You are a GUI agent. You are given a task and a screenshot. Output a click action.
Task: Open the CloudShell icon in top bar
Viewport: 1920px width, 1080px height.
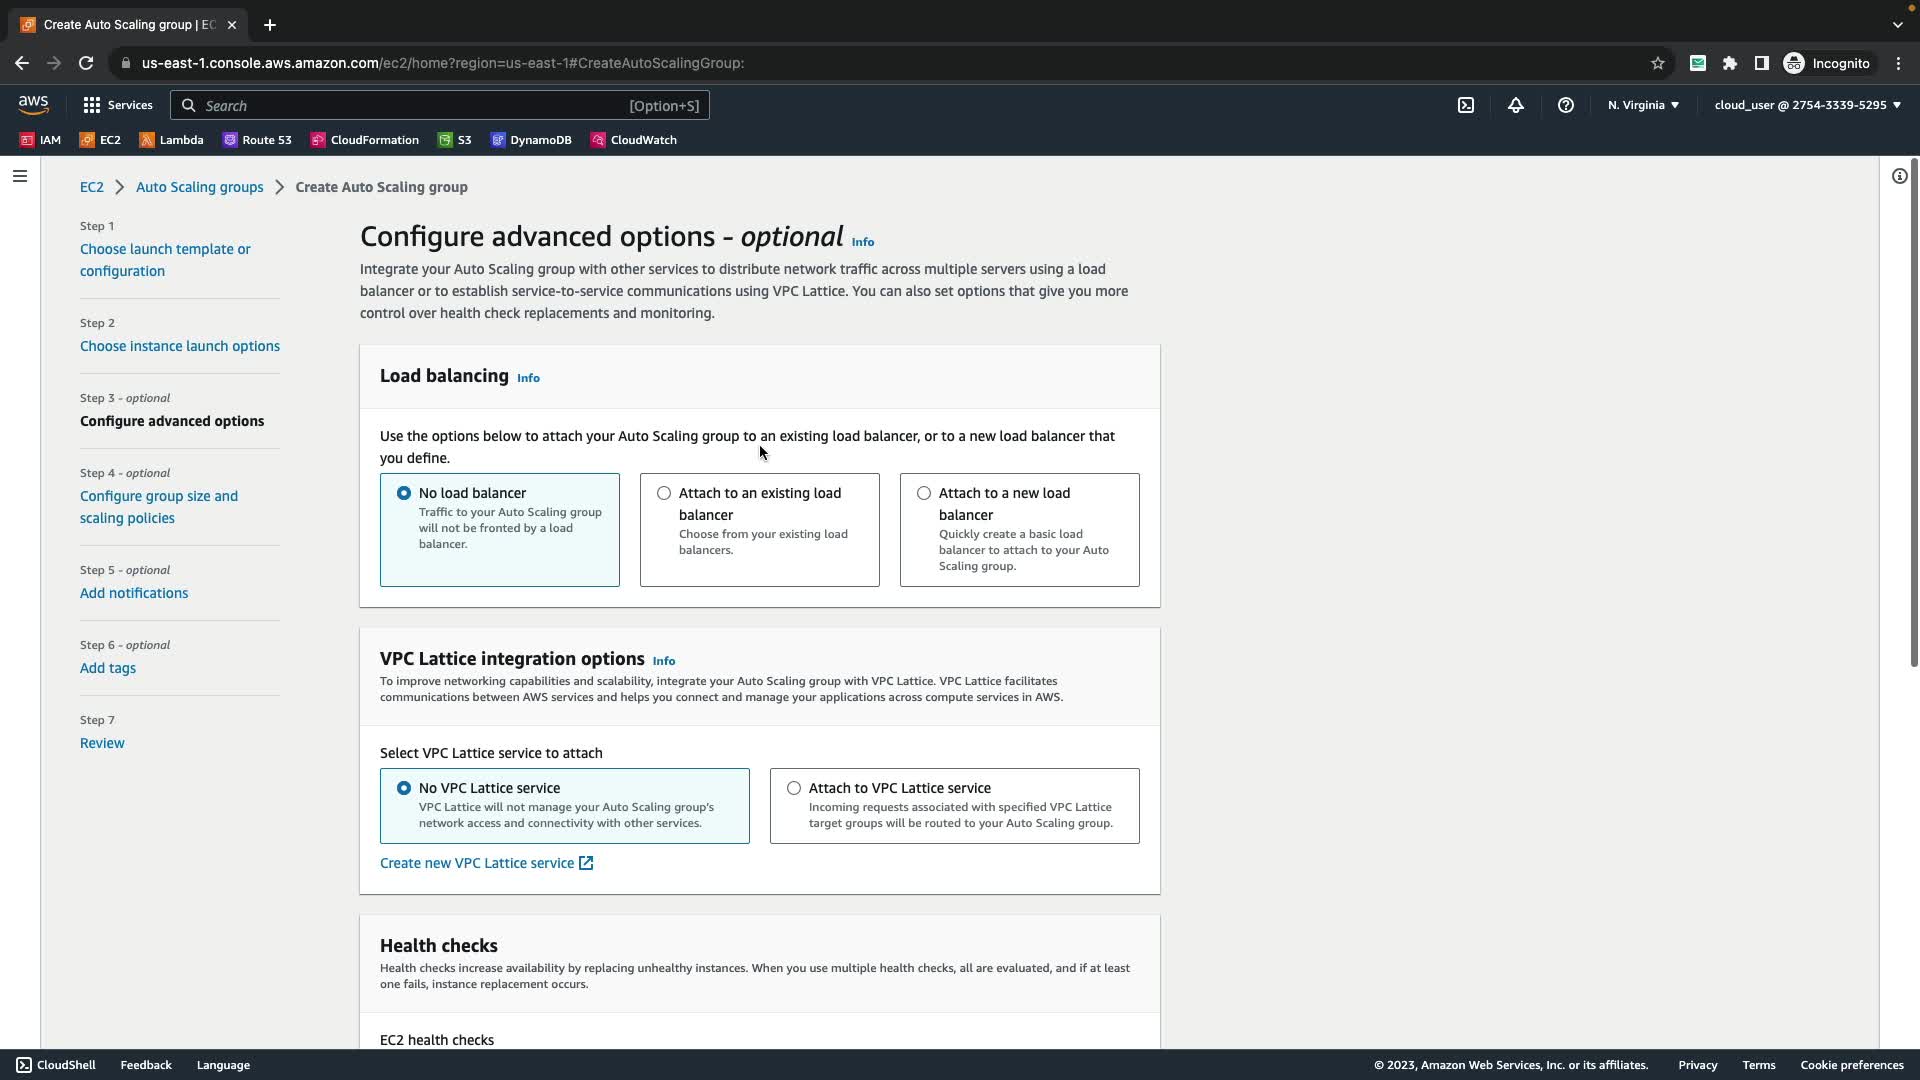[1466, 105]
